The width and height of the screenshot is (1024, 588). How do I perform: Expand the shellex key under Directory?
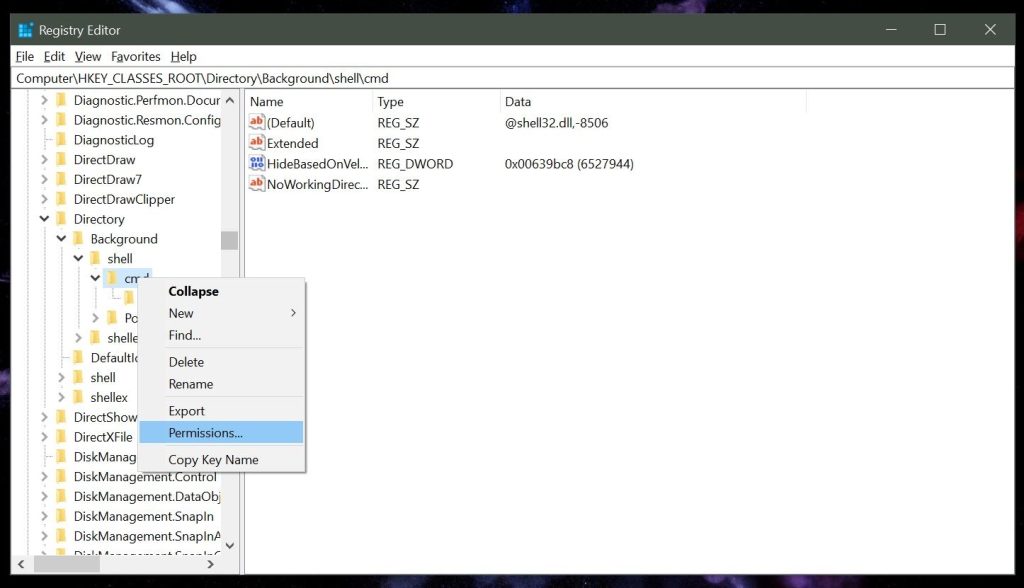(61, 397)
